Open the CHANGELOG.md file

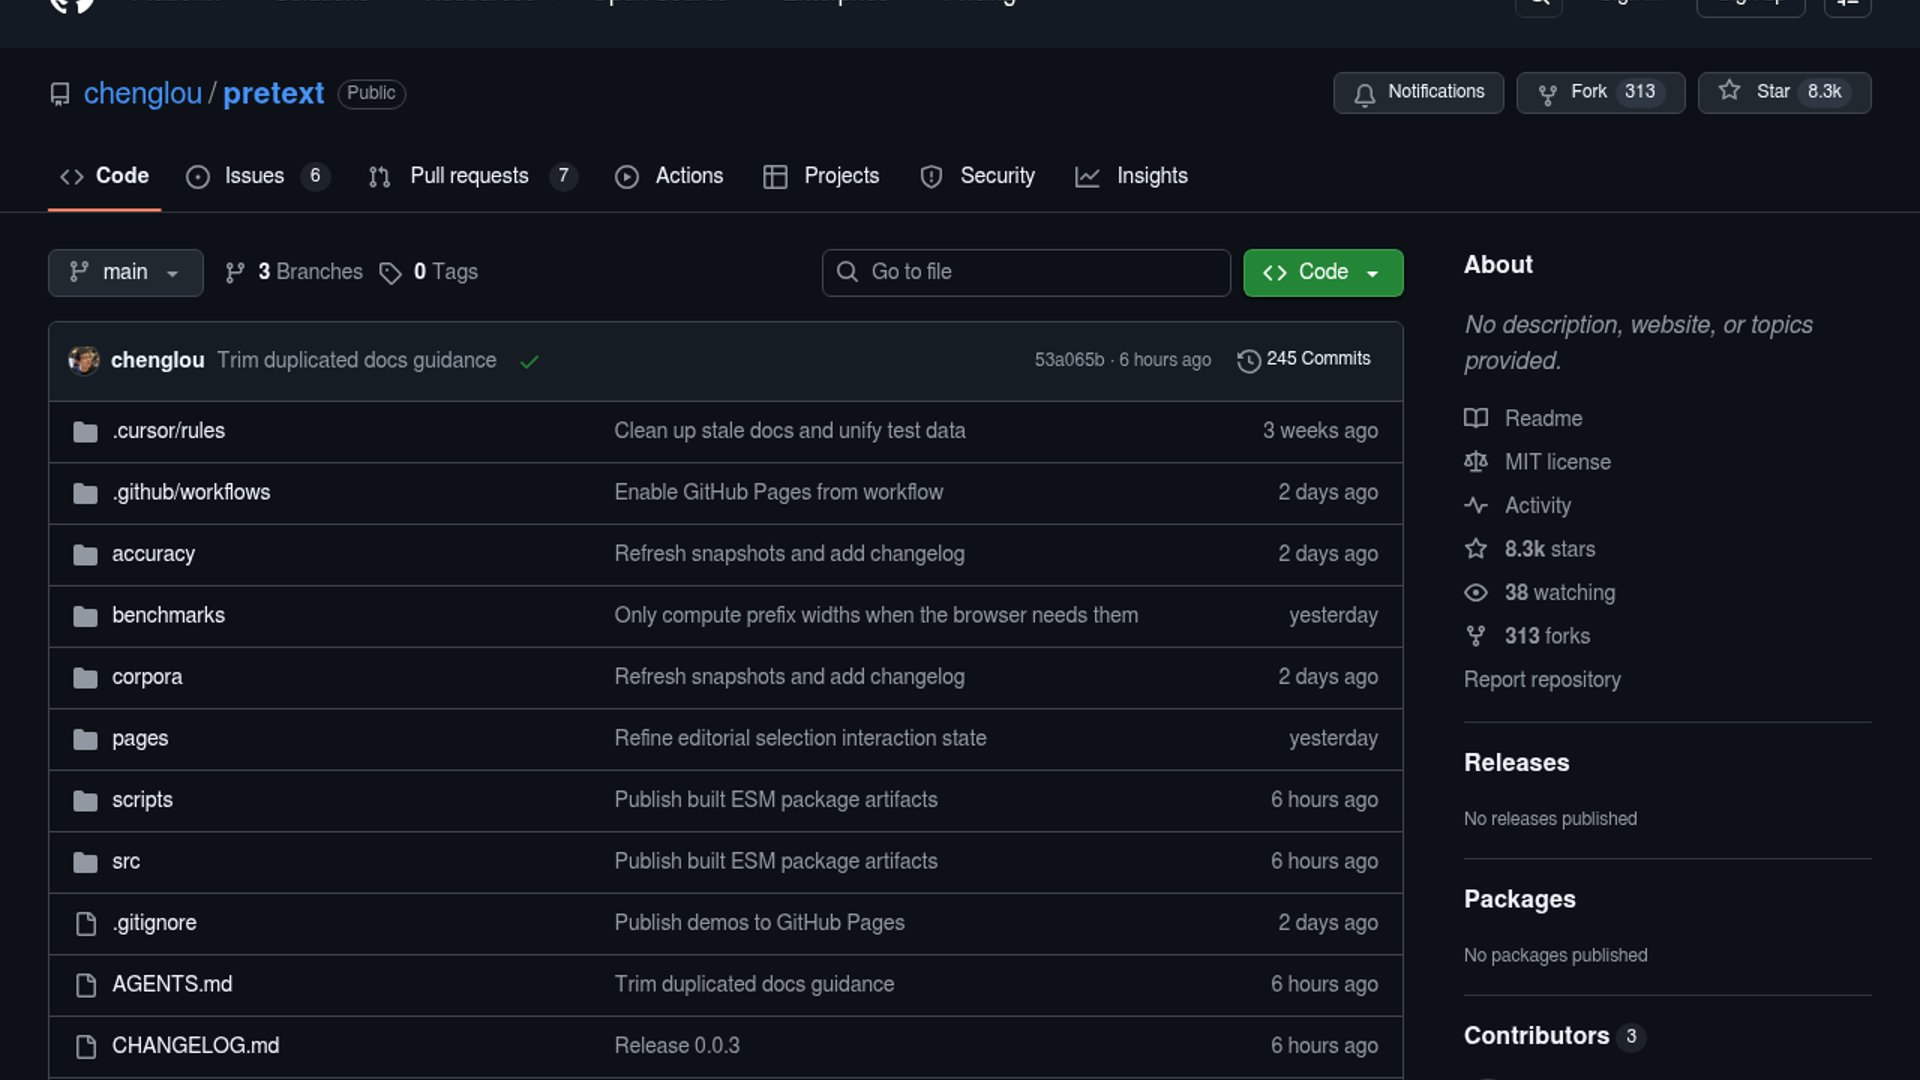[195, 1045]
